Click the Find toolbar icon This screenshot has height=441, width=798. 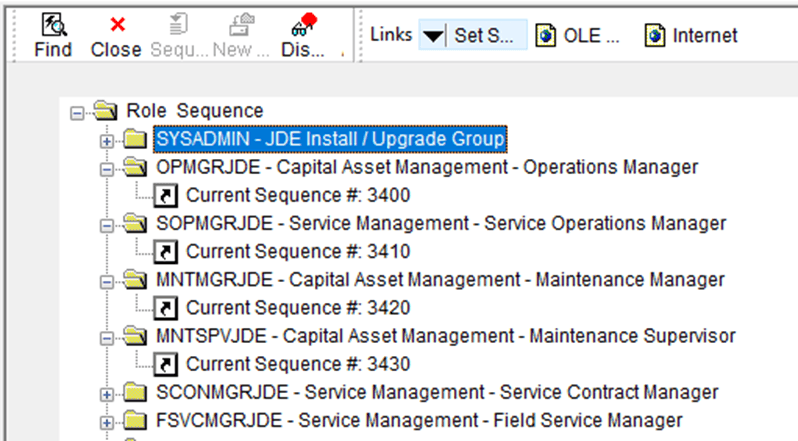pyautogui.click(x=54, y=25)
